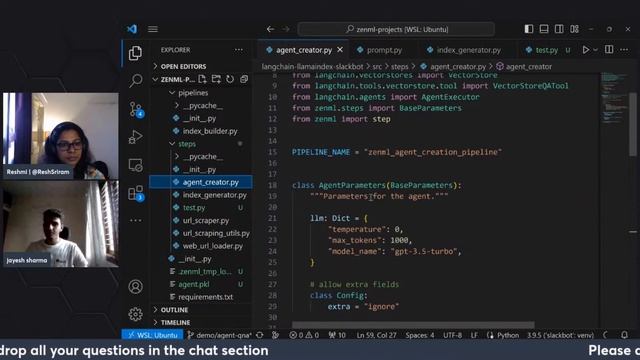Click the New File icon in explorer header

202,79
